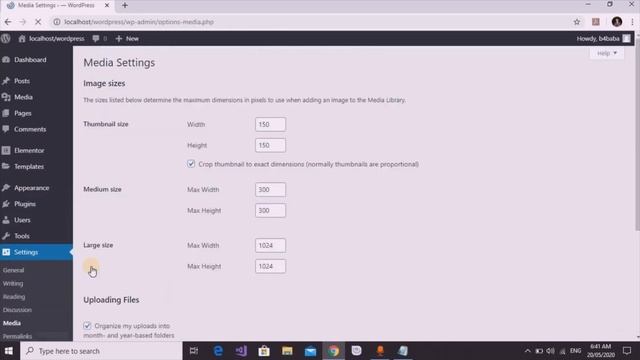Open the Chrome profile avatar
640x360 pixels.
(x=617, y=22)
